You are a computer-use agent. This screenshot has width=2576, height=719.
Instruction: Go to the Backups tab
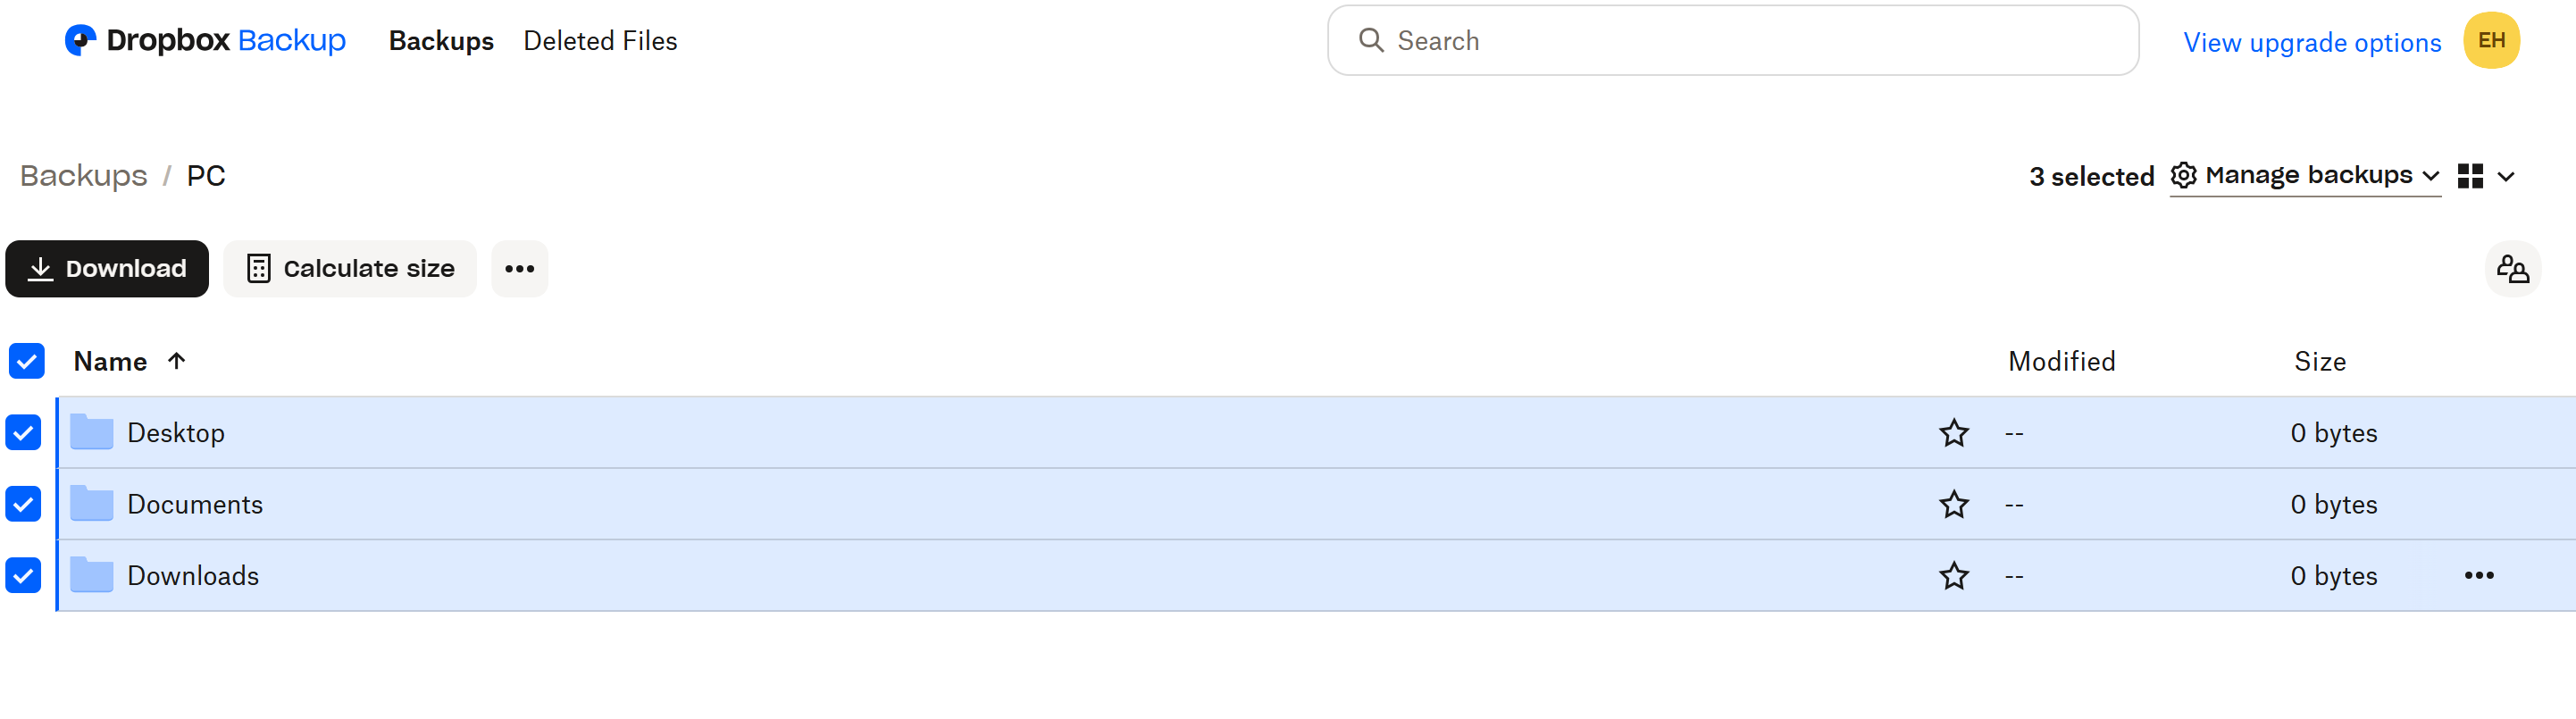(441, 41)
